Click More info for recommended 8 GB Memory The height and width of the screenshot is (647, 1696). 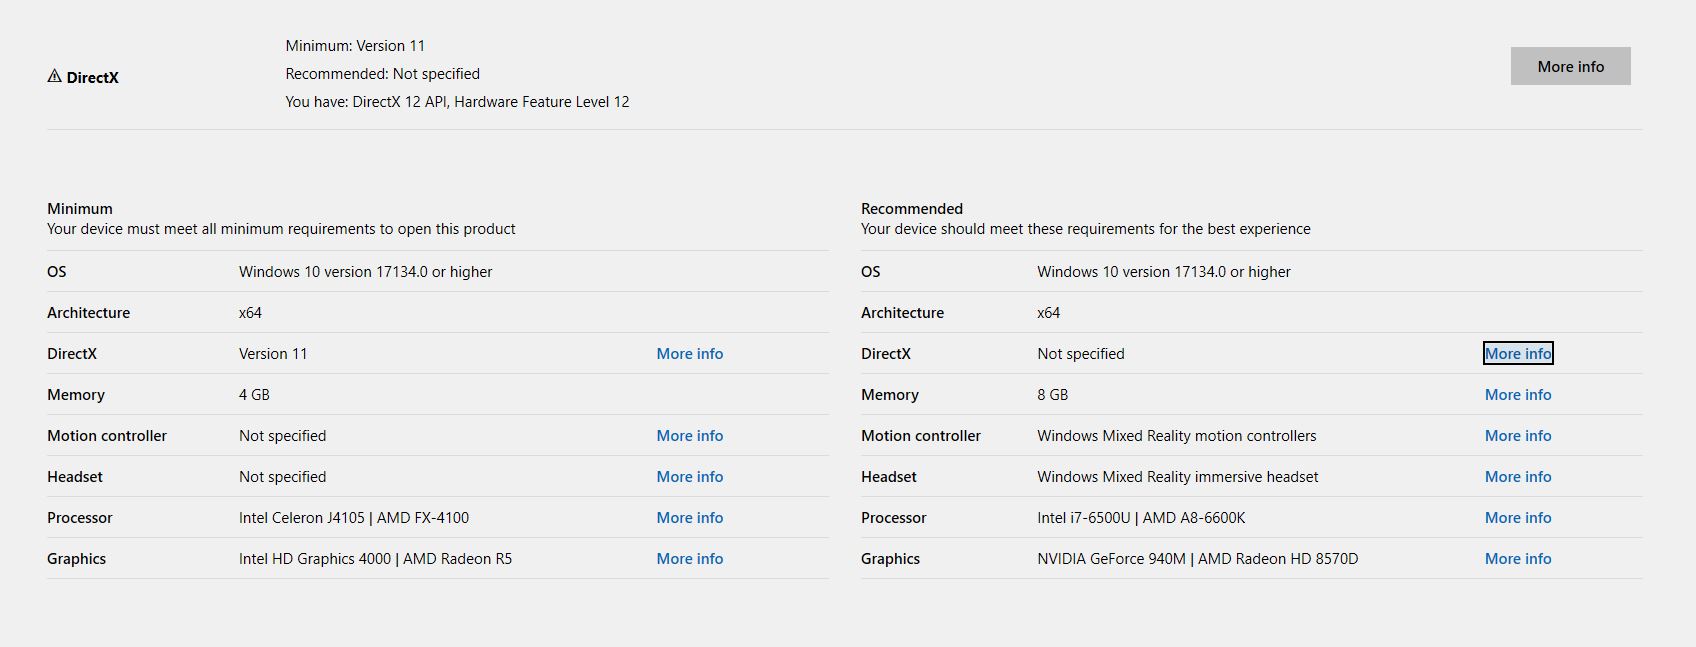point(1517,395)
